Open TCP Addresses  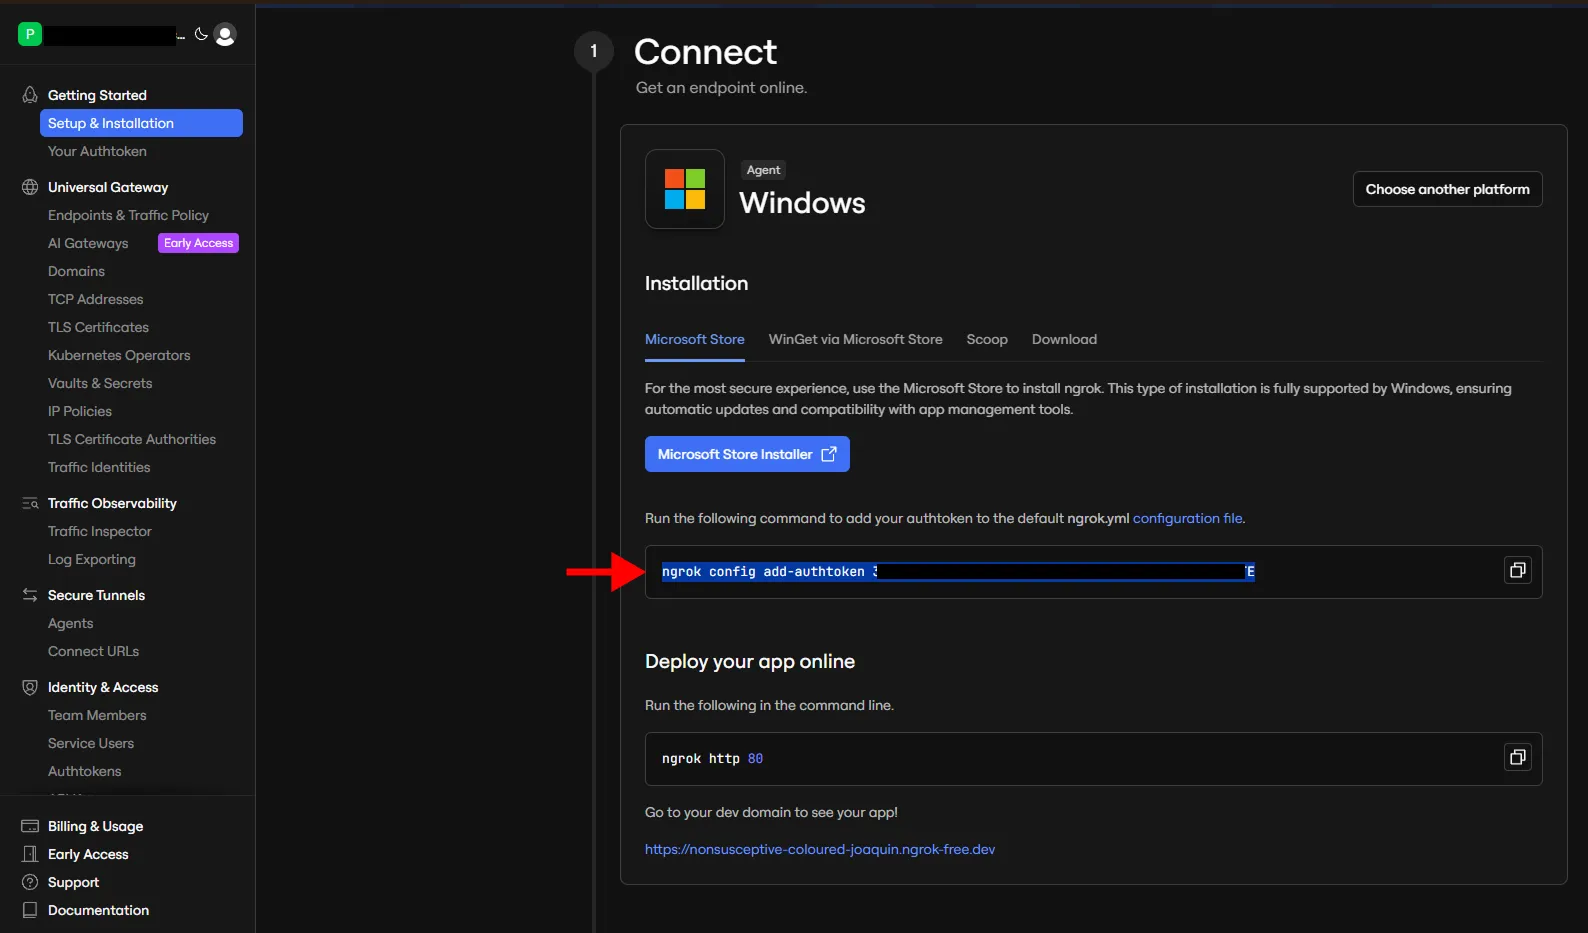(95, 299)
